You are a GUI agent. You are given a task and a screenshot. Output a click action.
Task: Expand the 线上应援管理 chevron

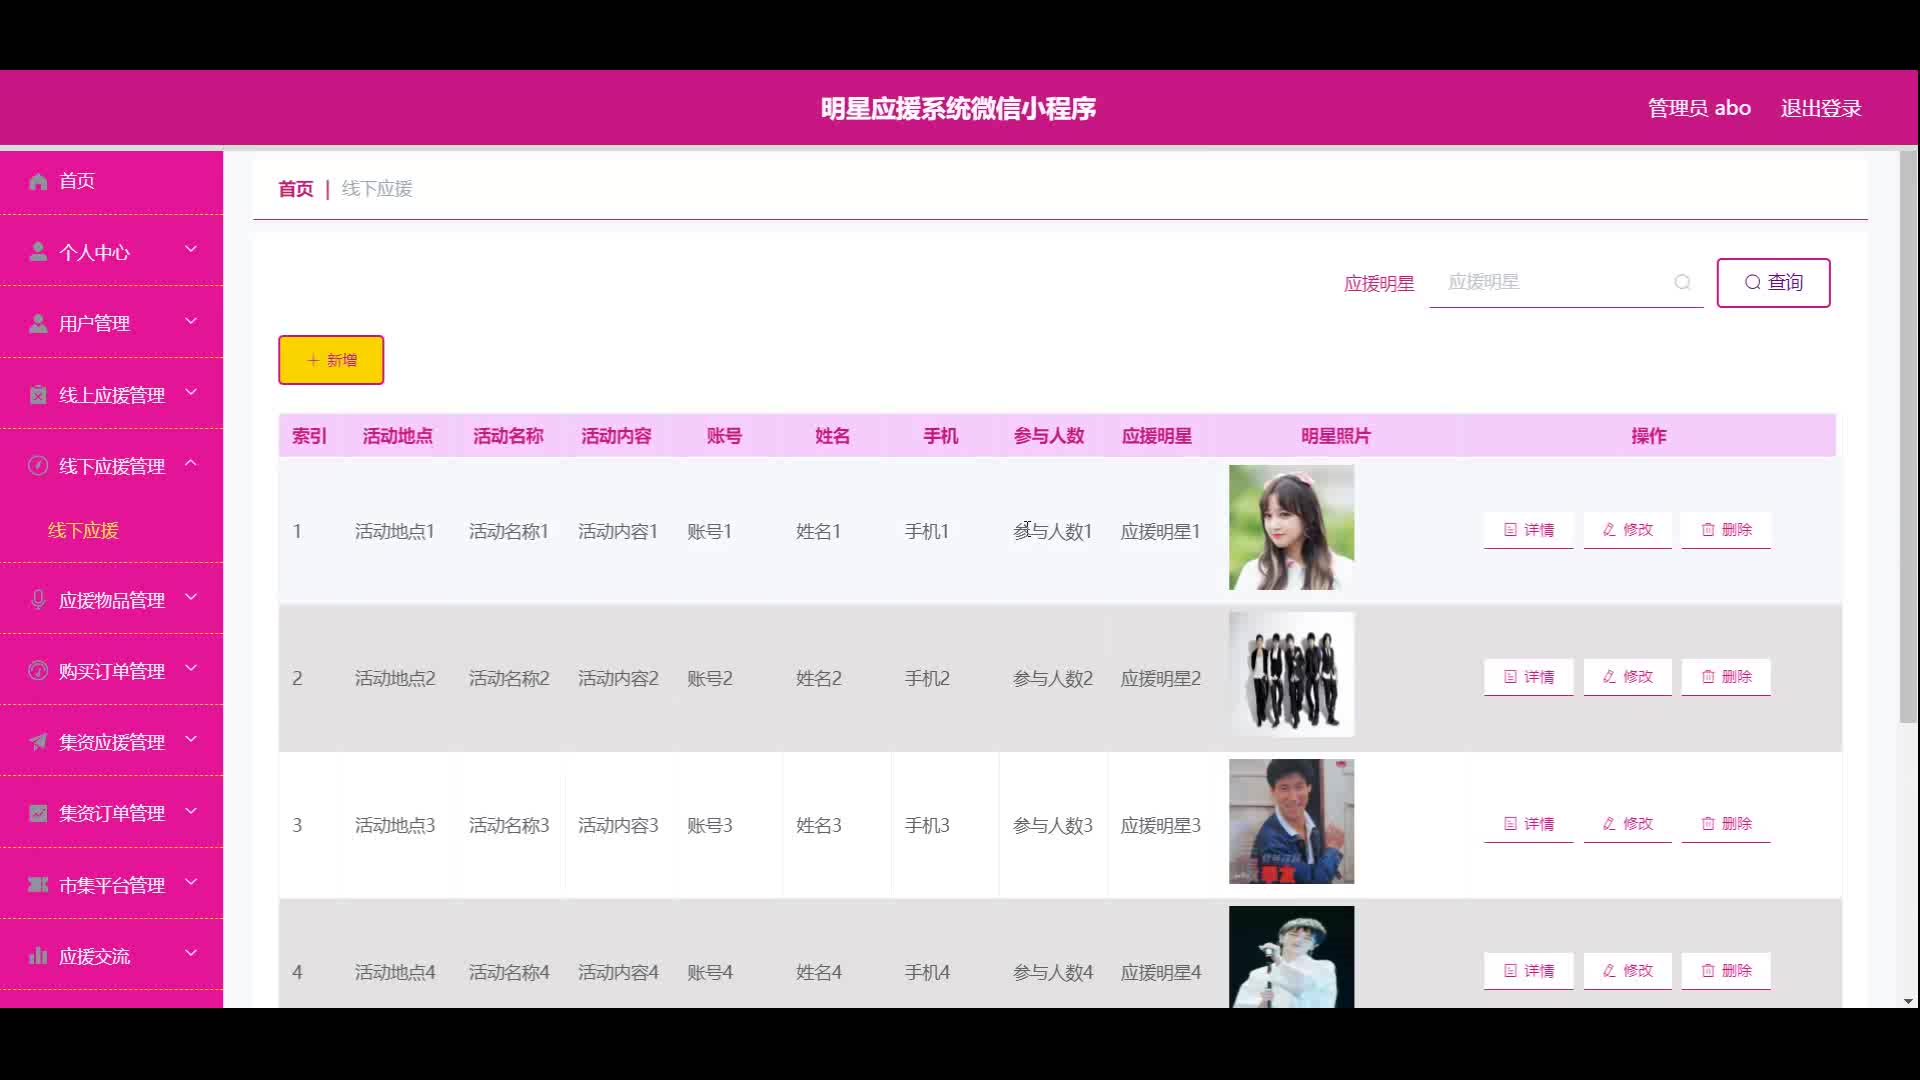tap(191, 392)
